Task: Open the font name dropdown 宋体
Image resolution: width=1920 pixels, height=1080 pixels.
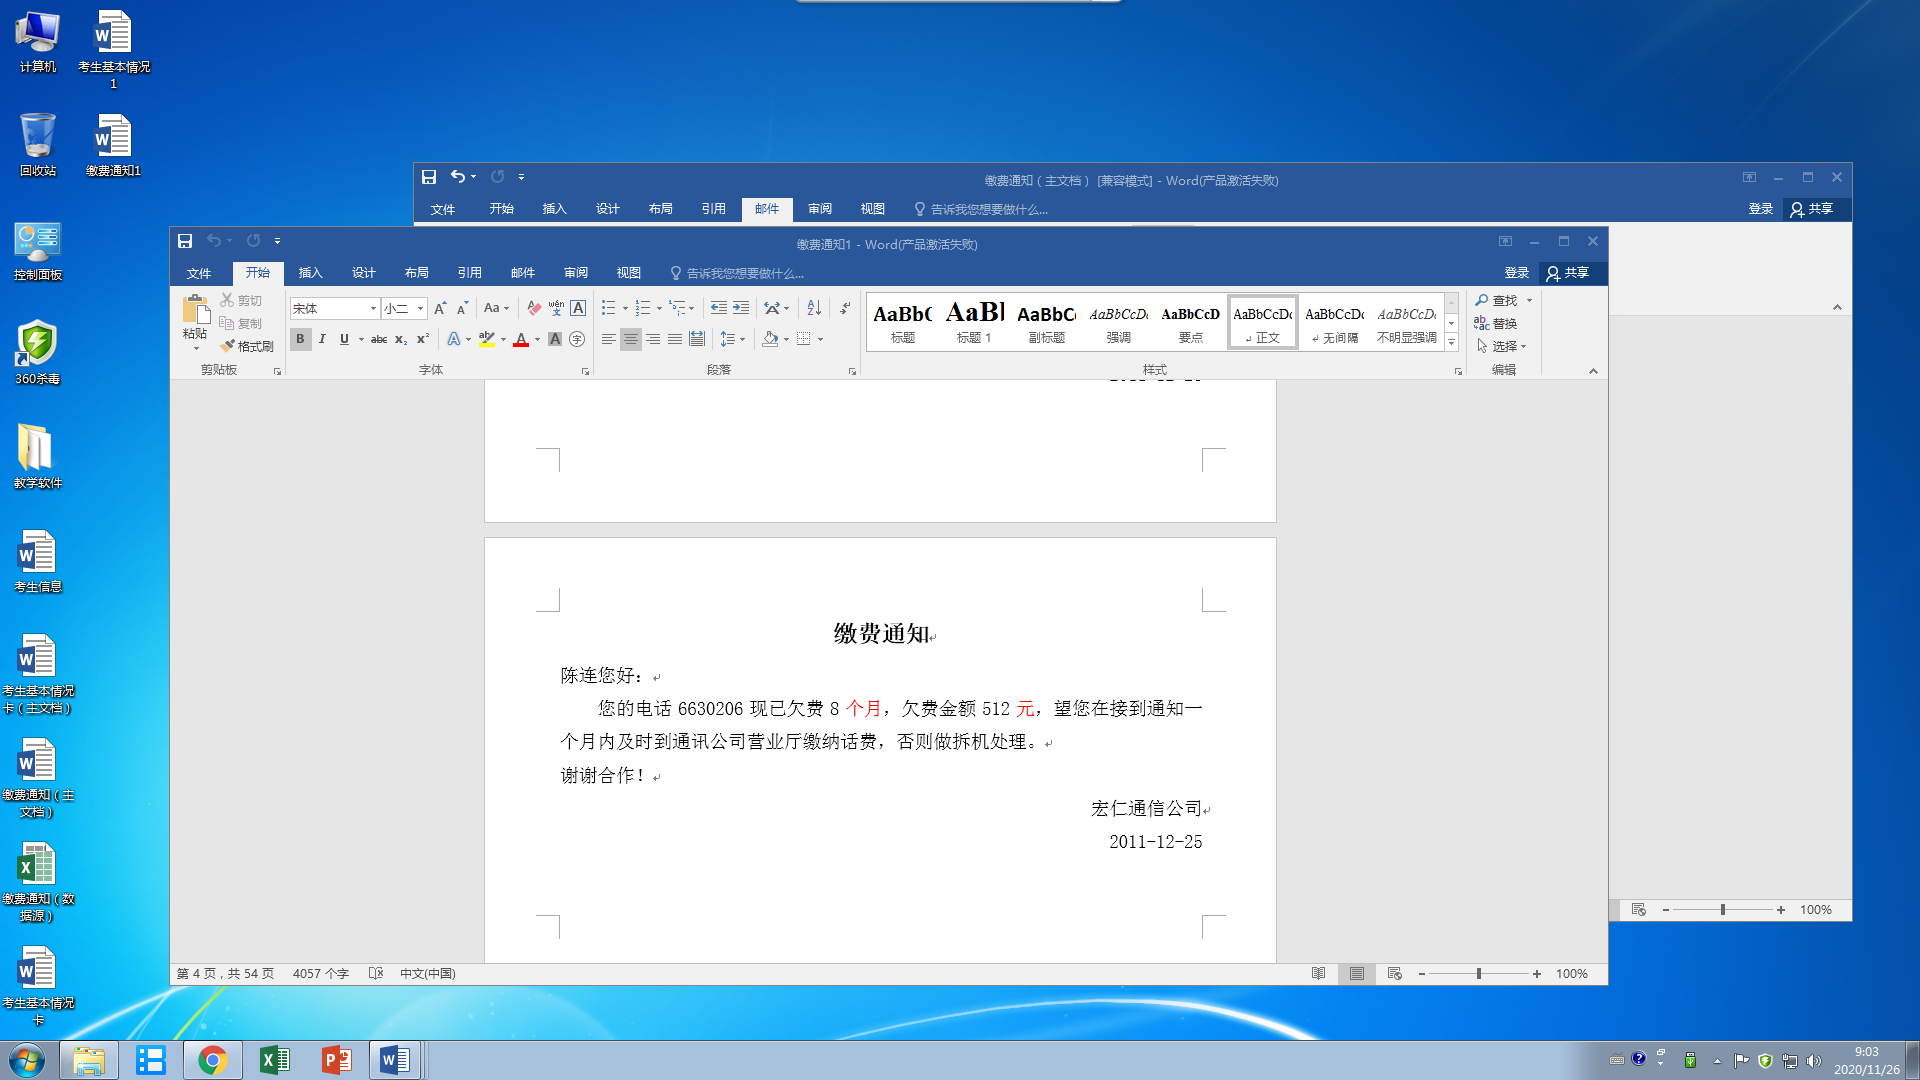Action: [x=373, y=309]
